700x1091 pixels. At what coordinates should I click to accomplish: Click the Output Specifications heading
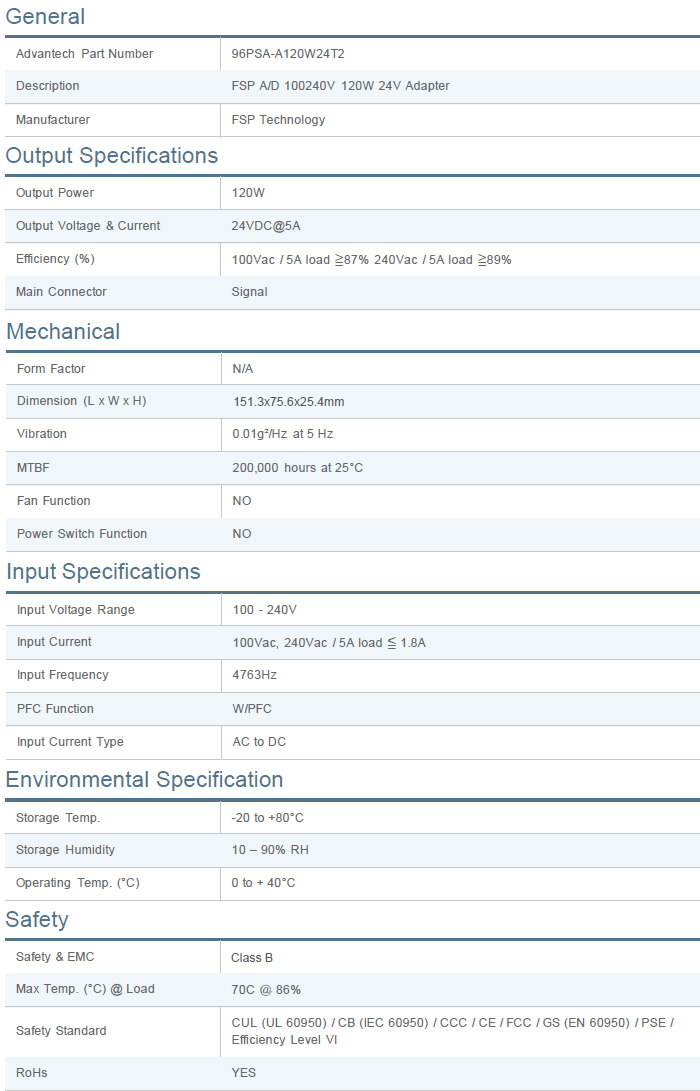pyautogui.click(x=112, y=156)
